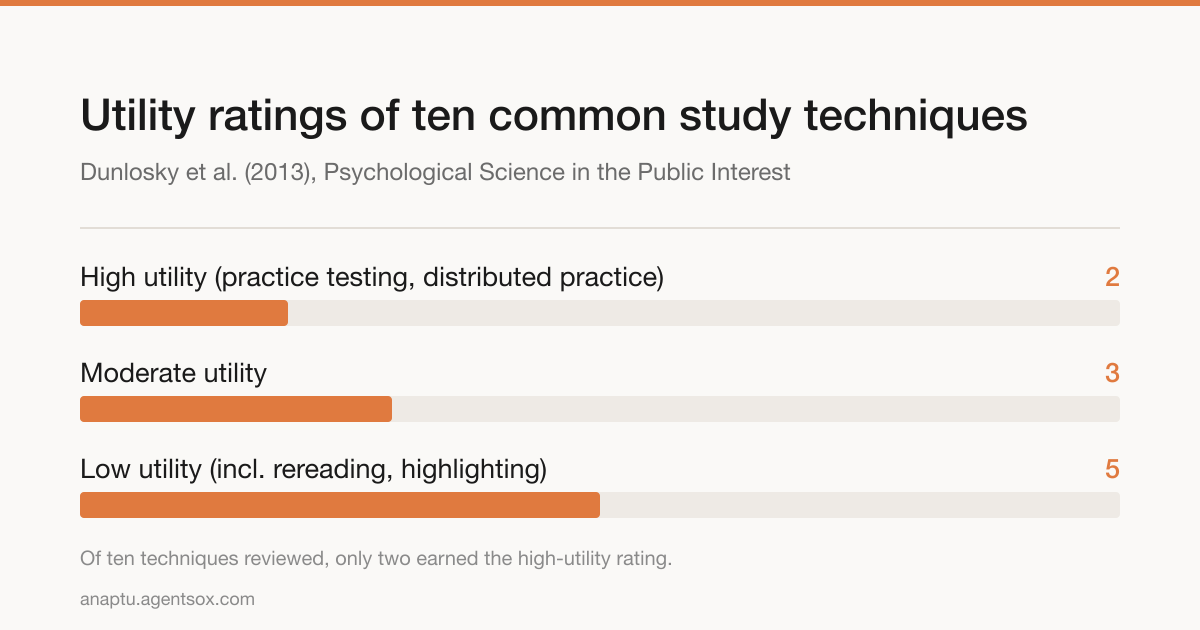Click 'Psychological Science in the Public Interest' journal name
The image size is (1200, 630).
pyautogui.click(x=557, y=172)
